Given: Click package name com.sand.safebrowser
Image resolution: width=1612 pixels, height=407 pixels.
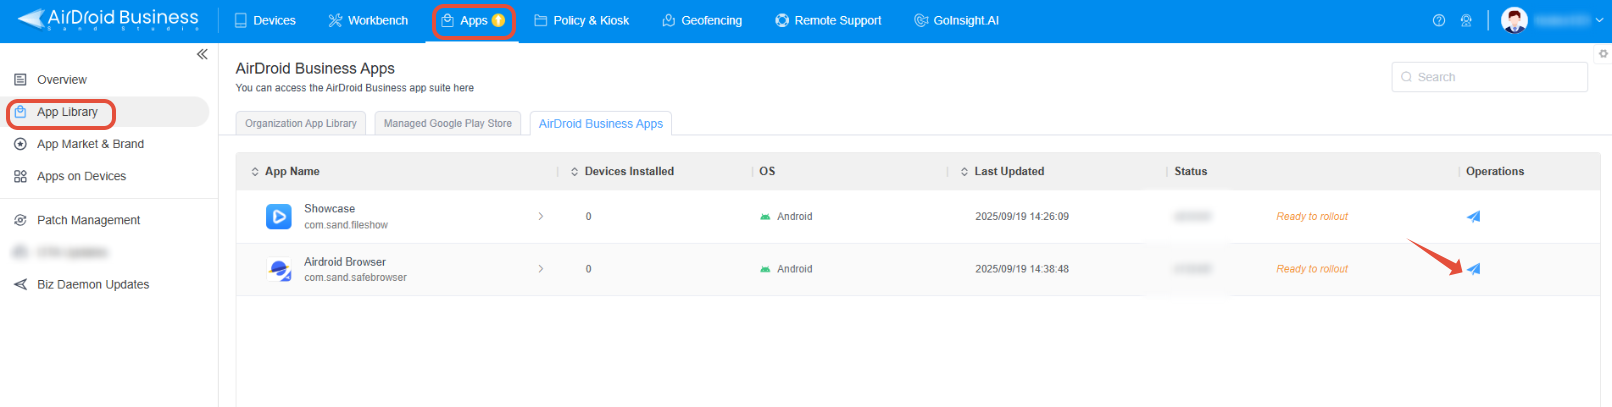Looking at the screenshot, I should pos(355,278).
